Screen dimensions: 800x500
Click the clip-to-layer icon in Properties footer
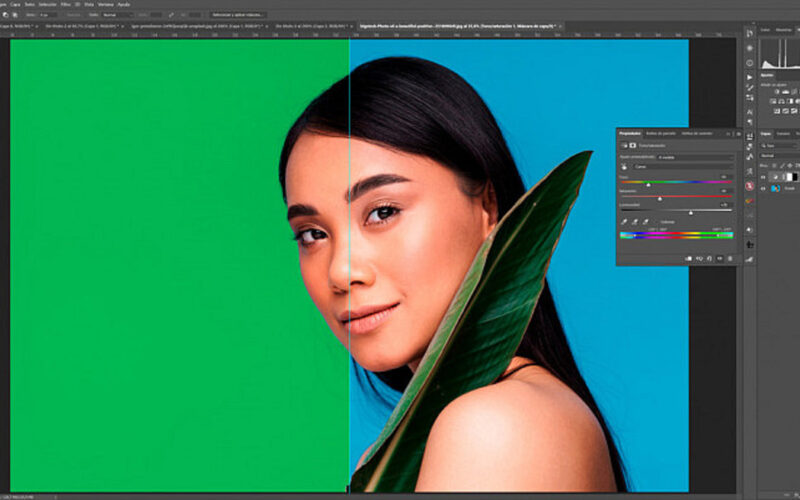[689, 259]
